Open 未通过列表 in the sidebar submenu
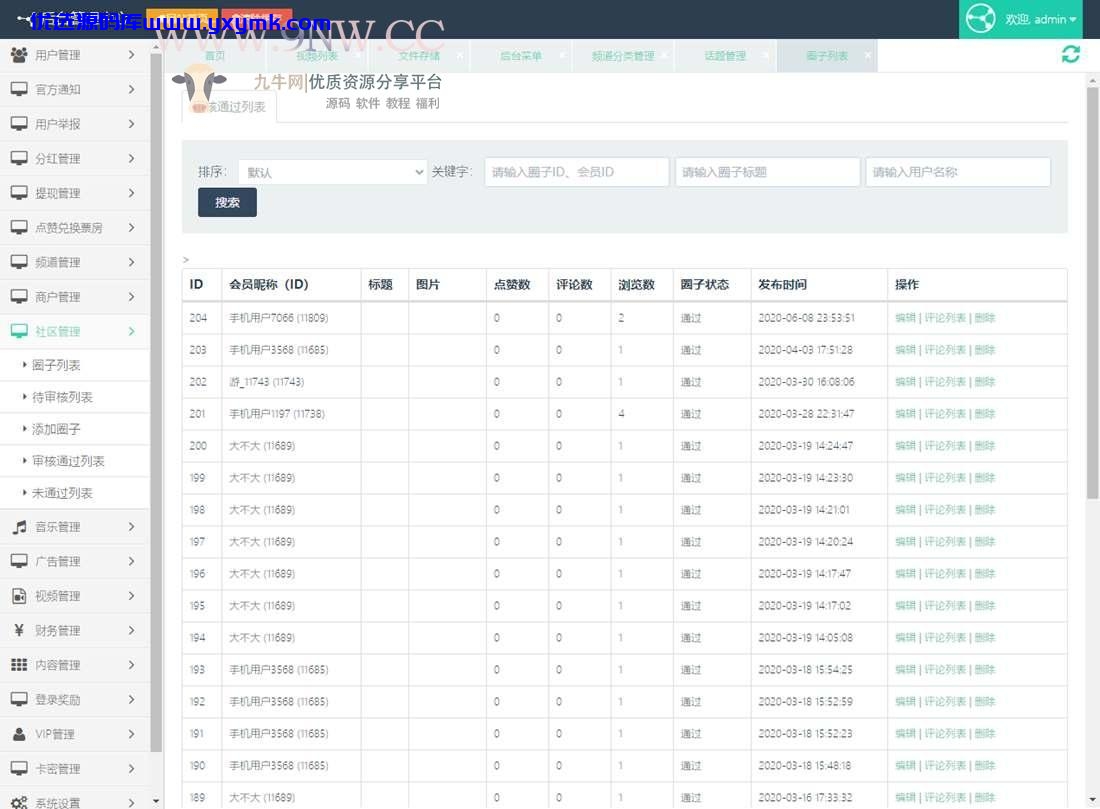Image resolution: width=1100 pixels, height=809 pixels. pos(62,493)
